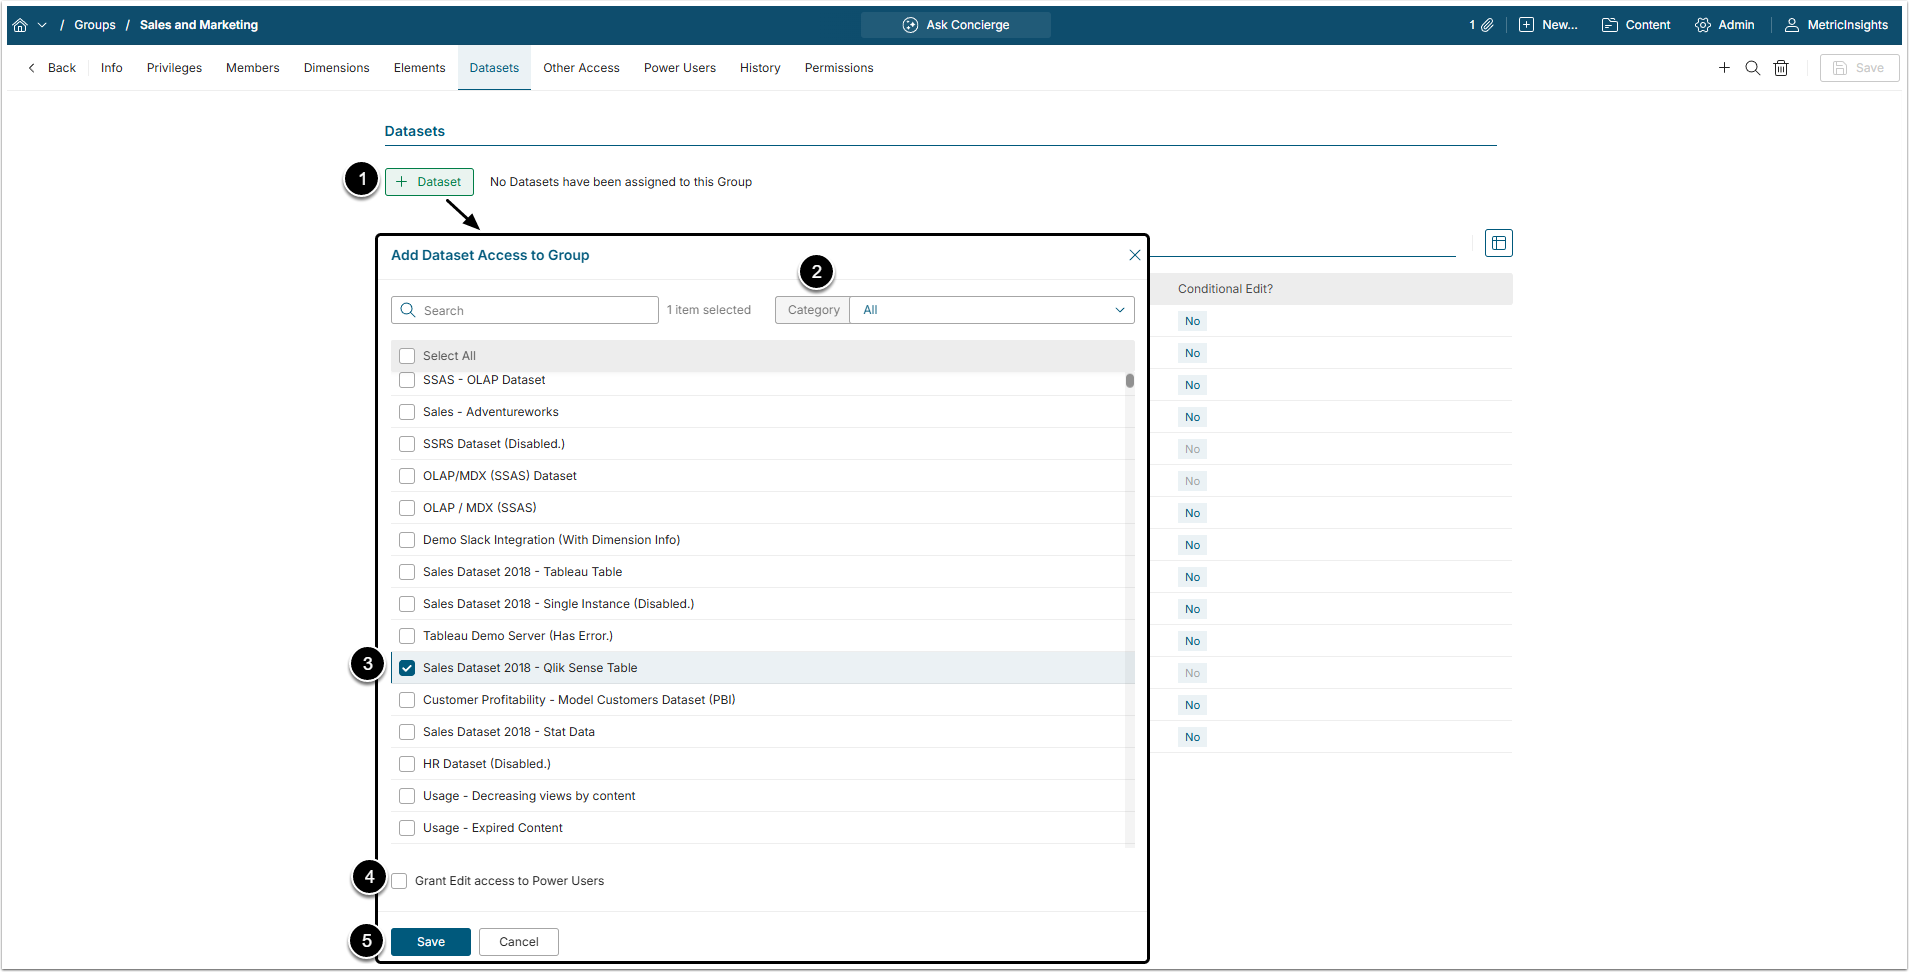Click the dataset list scrollbar thumb
Viewport: 1909px width, 972px height.
click(1129, 381)
